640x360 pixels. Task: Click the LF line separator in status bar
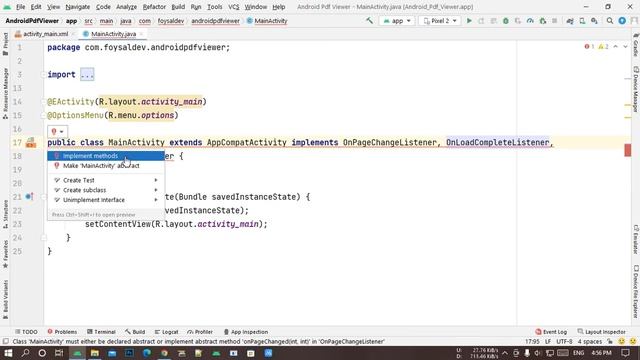coord(548,341)
